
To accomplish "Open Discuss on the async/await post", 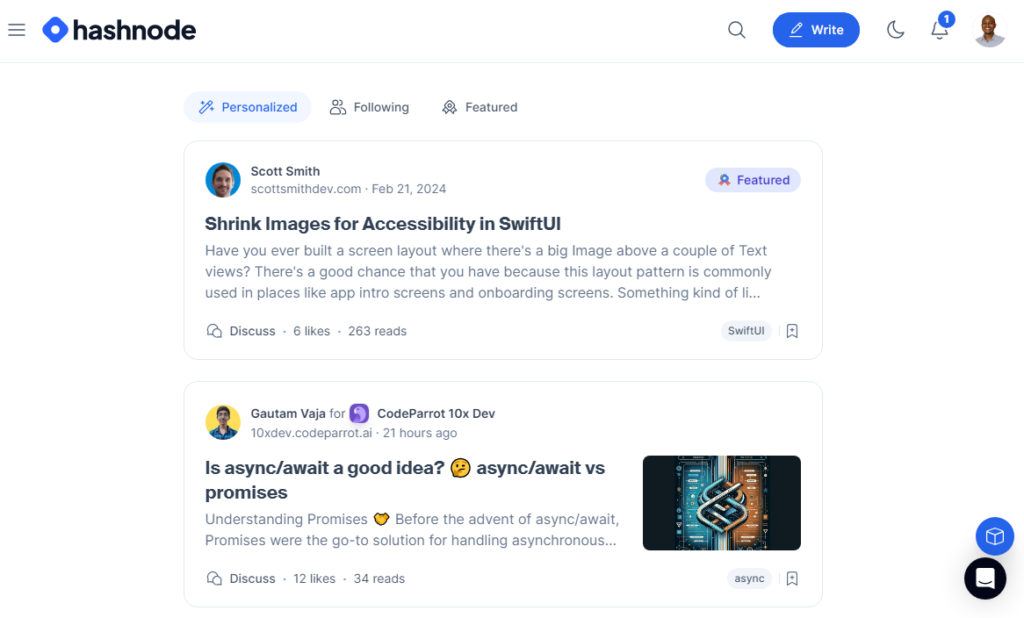I will [240, 579].
